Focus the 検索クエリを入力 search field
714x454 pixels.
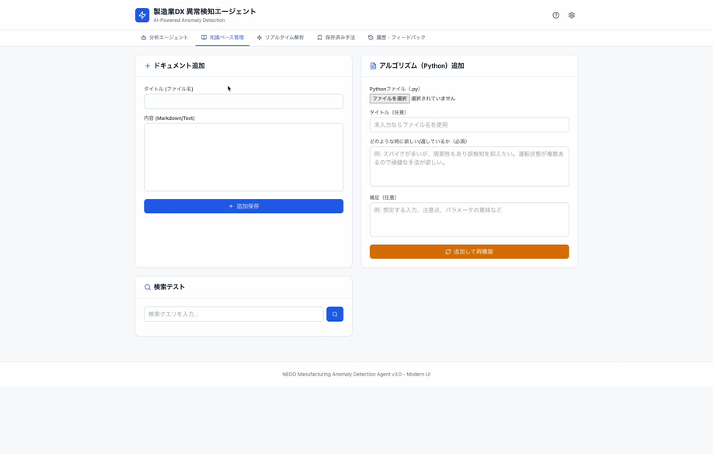click(x=234, y=314)
